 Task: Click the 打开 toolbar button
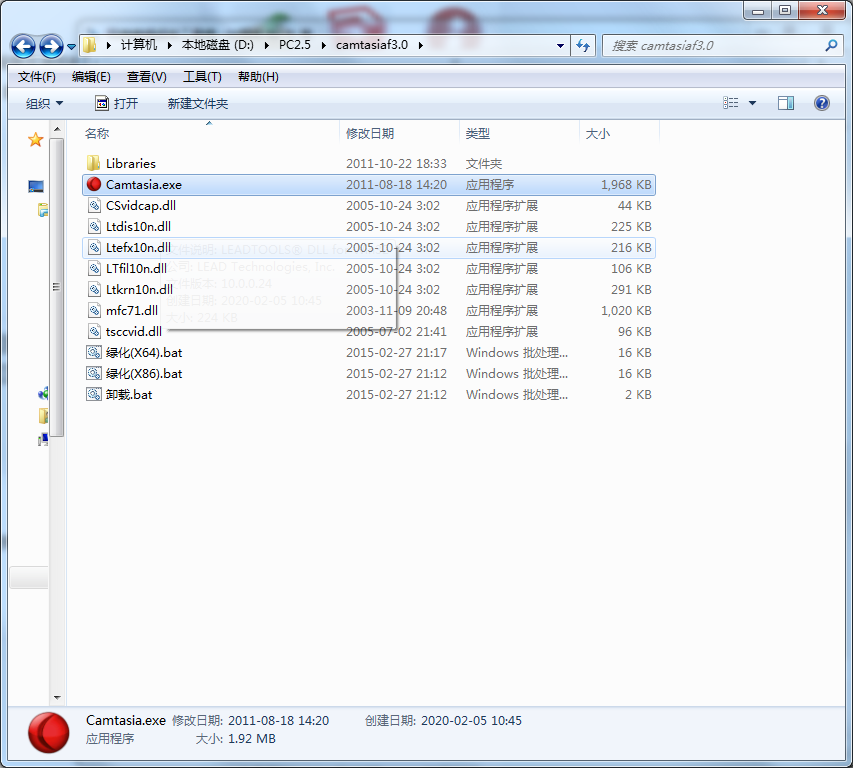click(117, 103)
